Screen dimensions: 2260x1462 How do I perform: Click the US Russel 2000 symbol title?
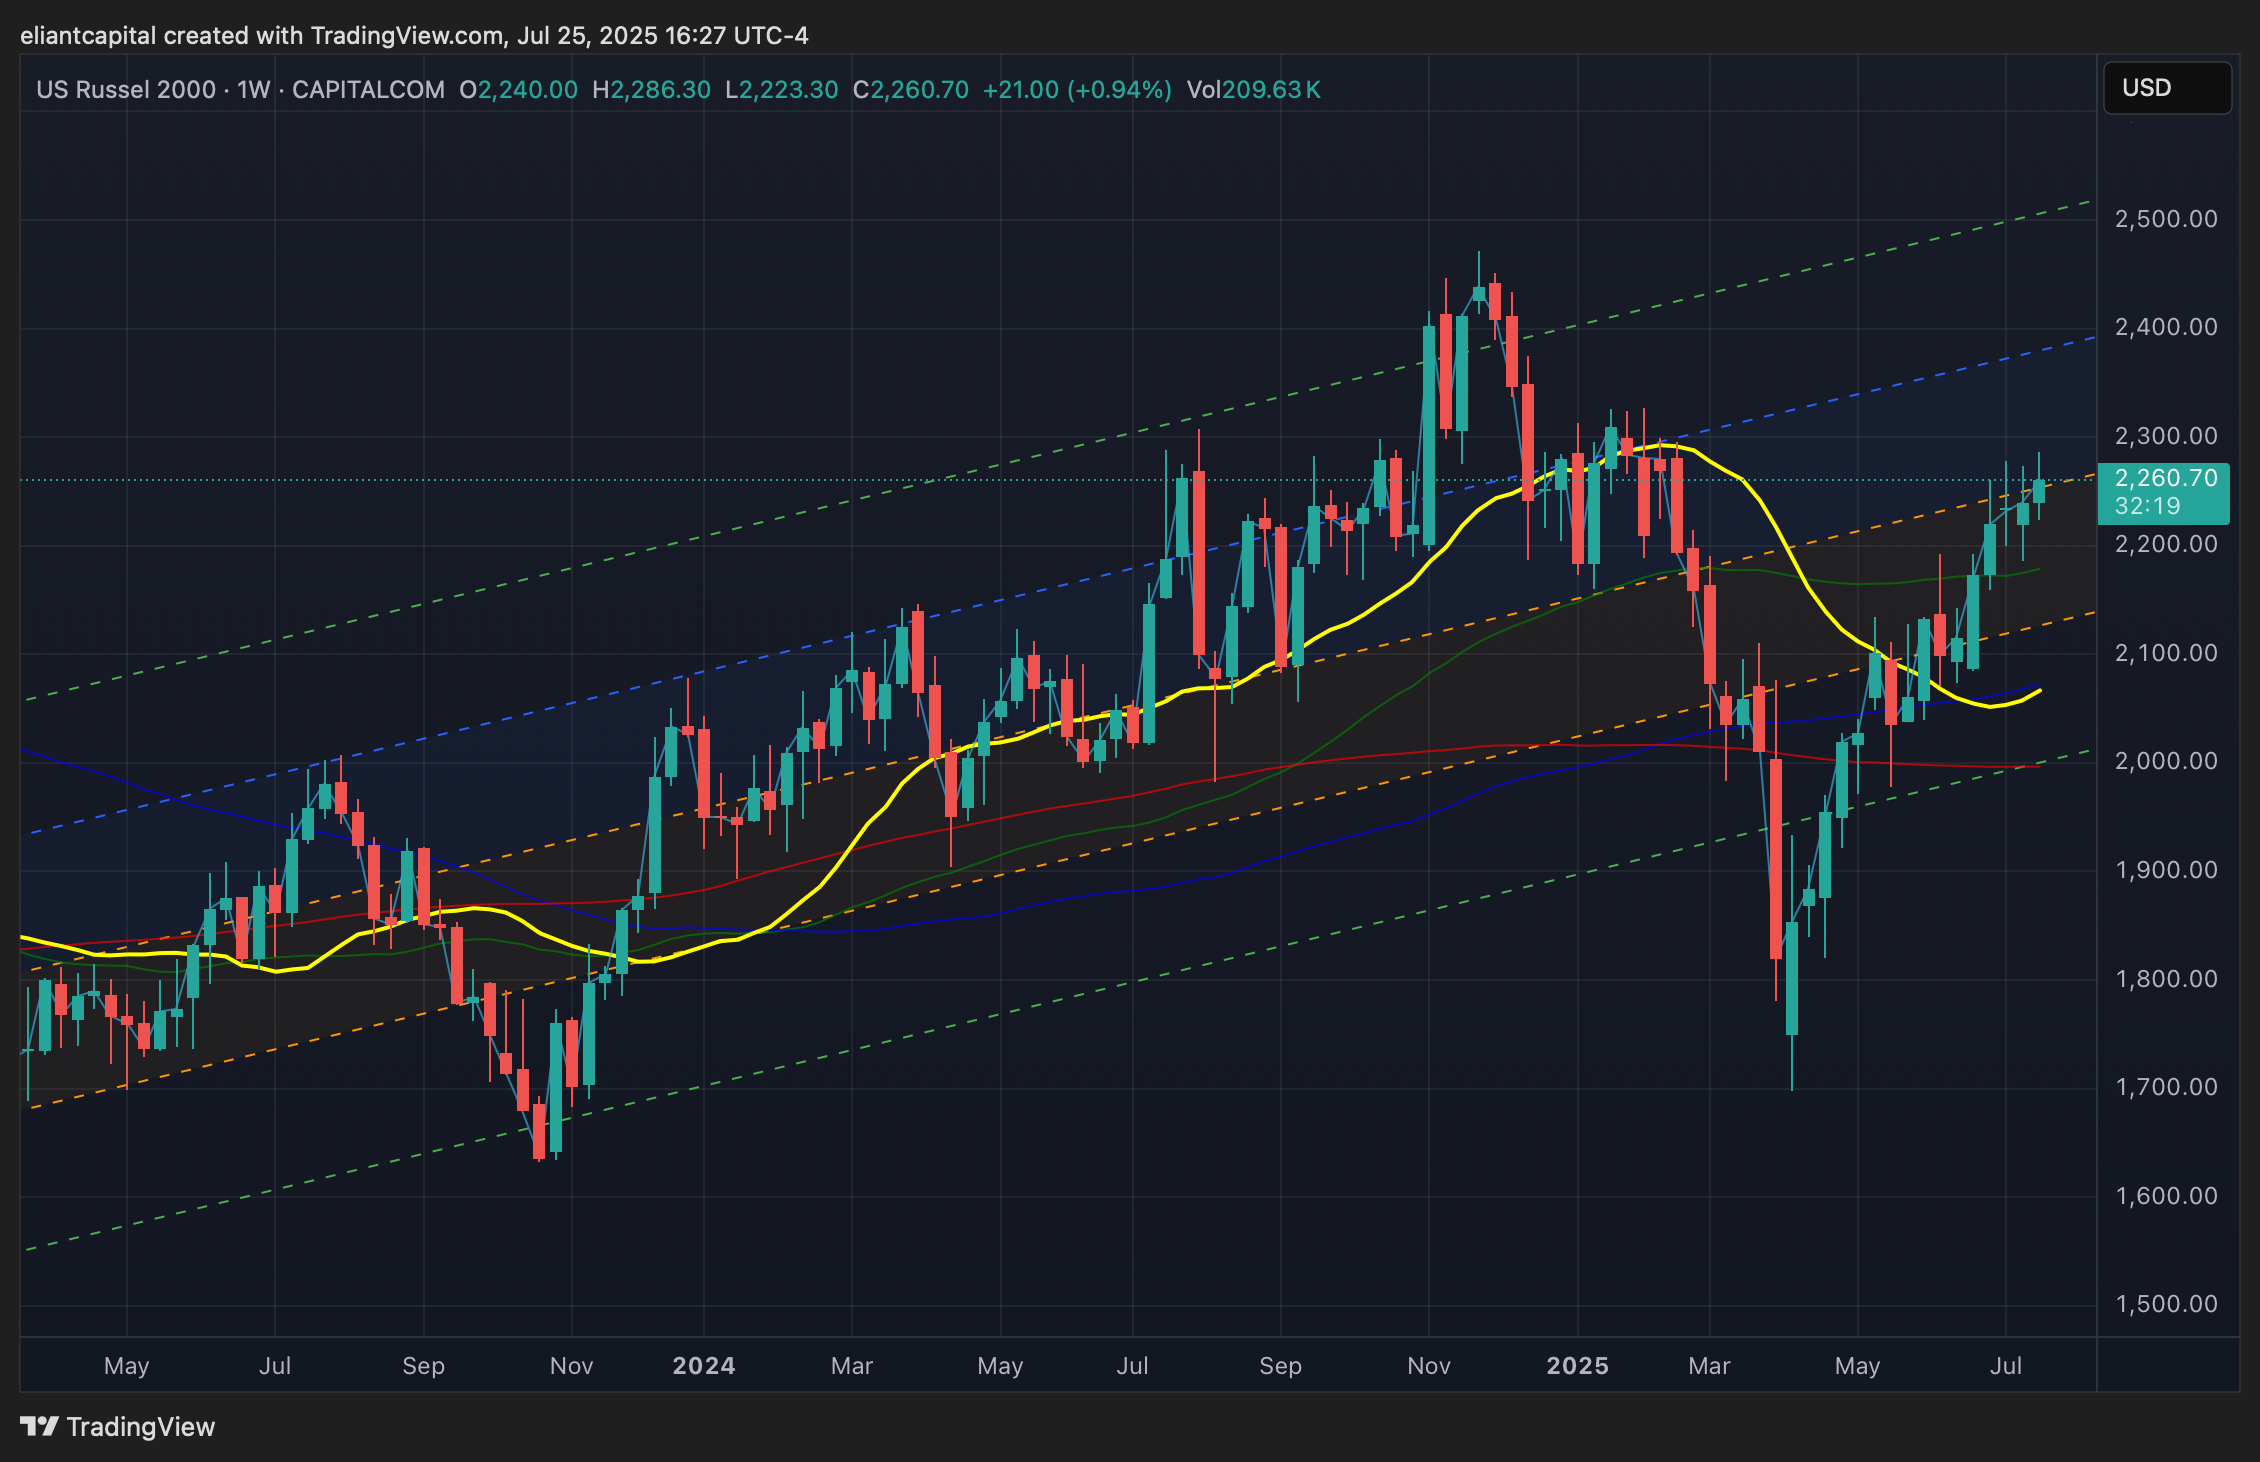pos(126,90)
